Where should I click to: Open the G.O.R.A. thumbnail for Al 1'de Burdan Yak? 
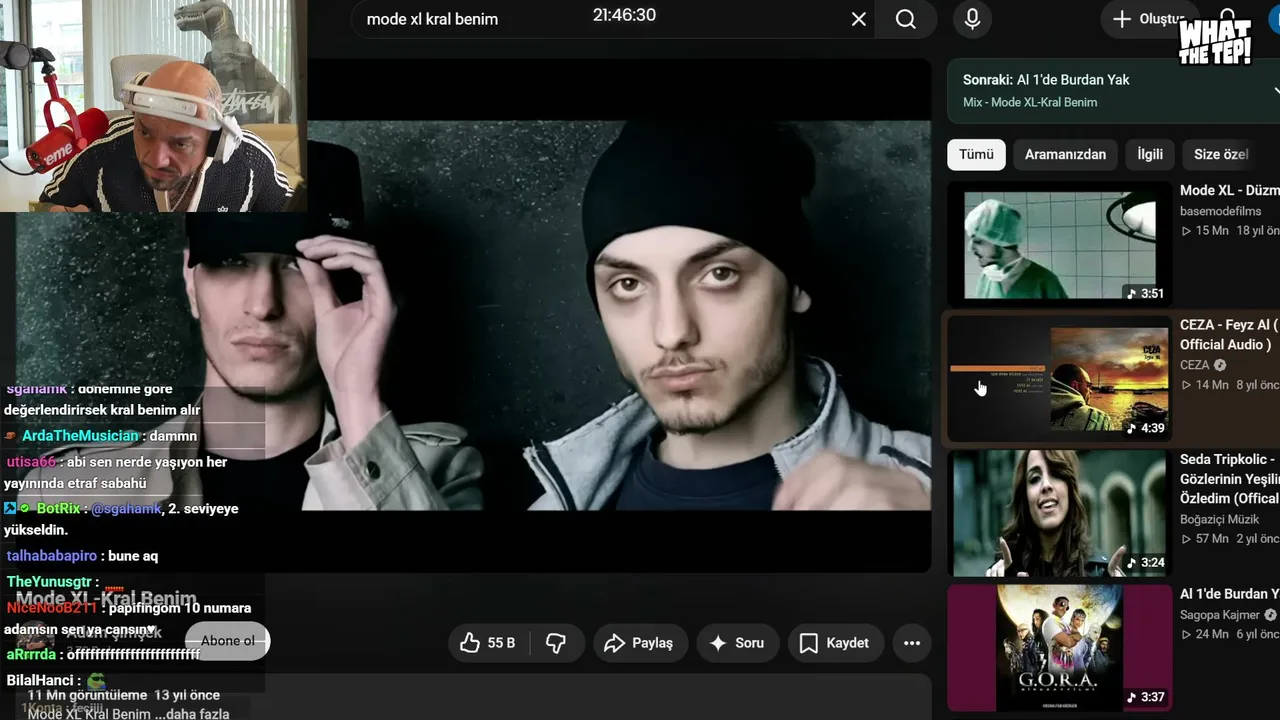(x=1059, y=647)
